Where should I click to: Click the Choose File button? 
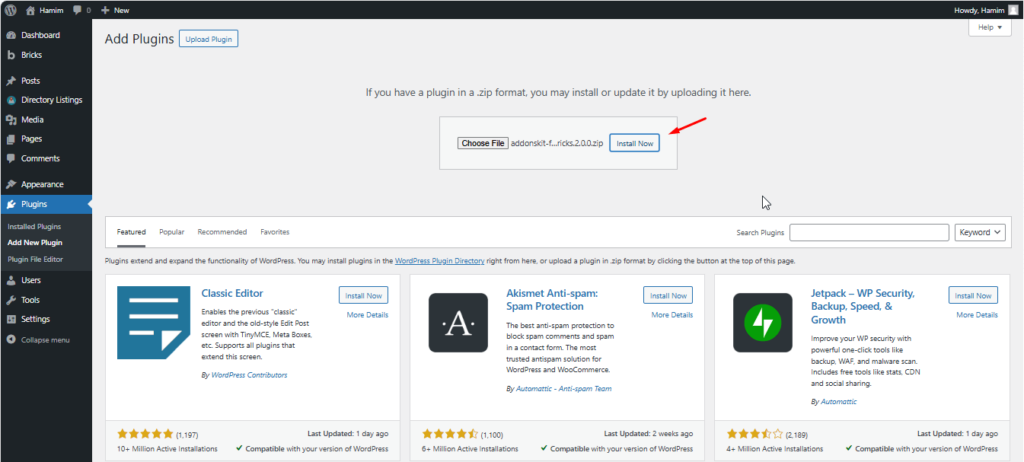pyautogui.click(x=483, y=143)
